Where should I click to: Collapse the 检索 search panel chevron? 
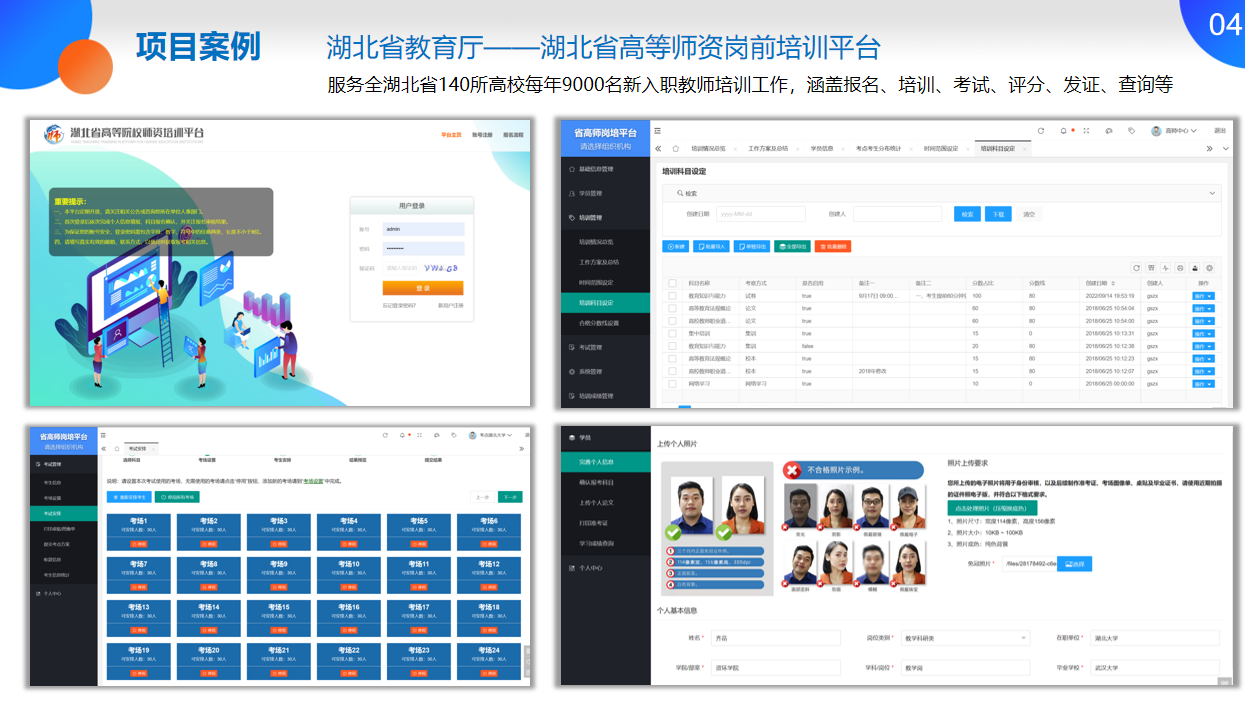point(1213,193)
